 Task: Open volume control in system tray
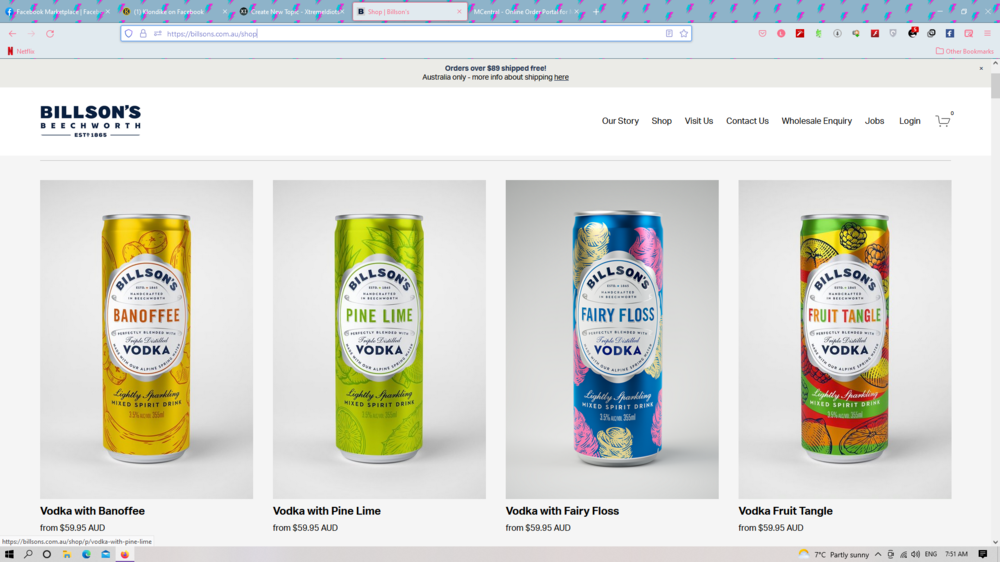tap(916, 554)
